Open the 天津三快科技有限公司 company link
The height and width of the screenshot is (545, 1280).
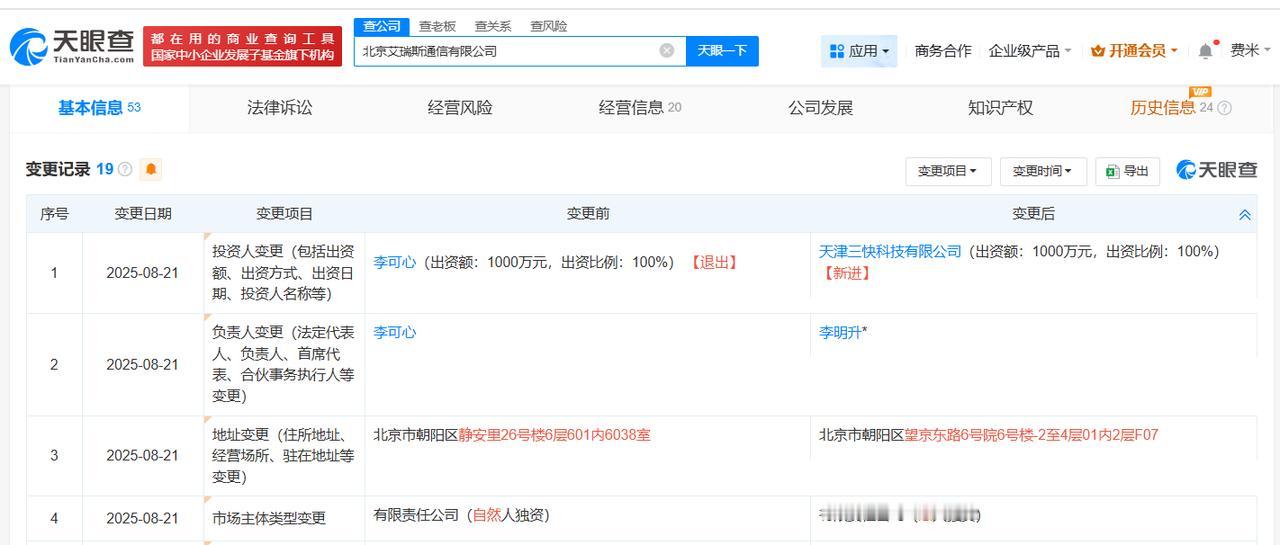click(890, 251)
